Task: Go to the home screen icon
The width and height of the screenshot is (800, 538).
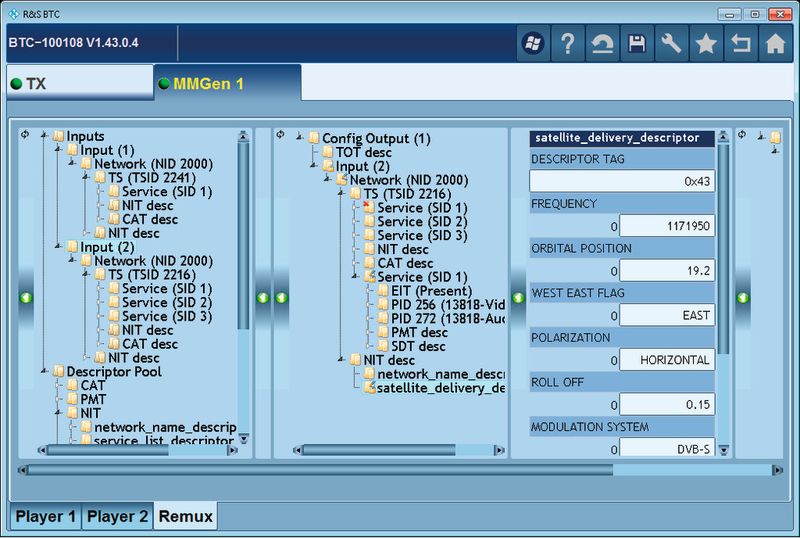Action: (776, 43)
